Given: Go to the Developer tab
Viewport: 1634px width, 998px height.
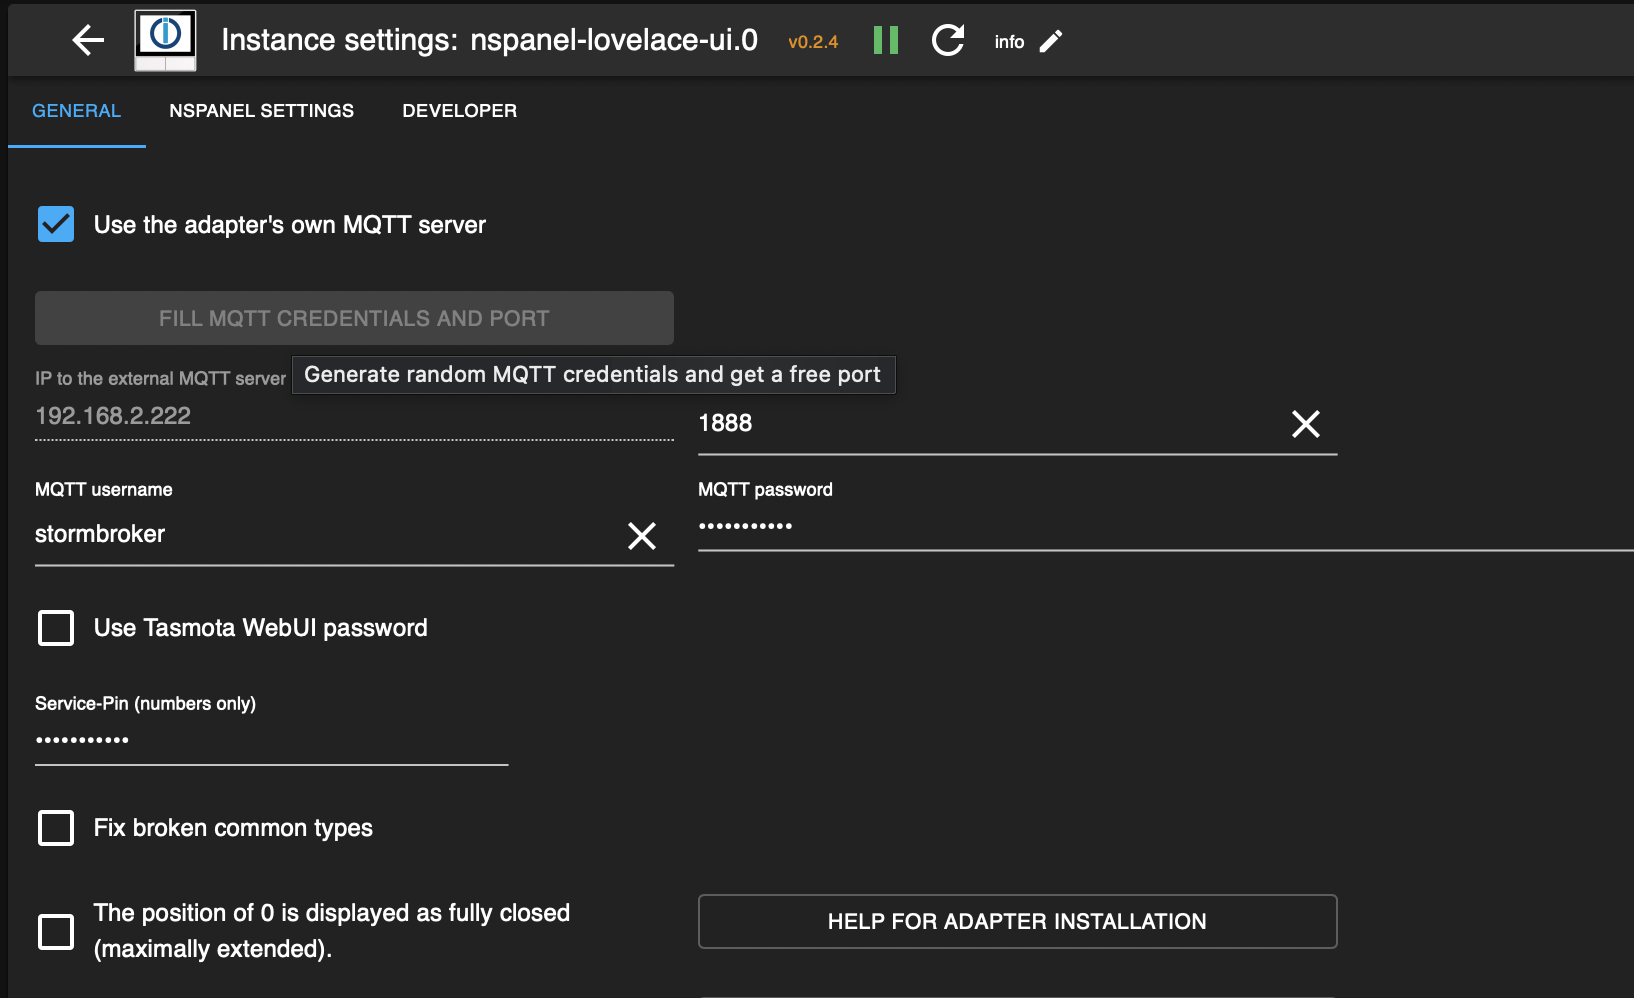Looking at the screenshot, I should coord(459,111).
